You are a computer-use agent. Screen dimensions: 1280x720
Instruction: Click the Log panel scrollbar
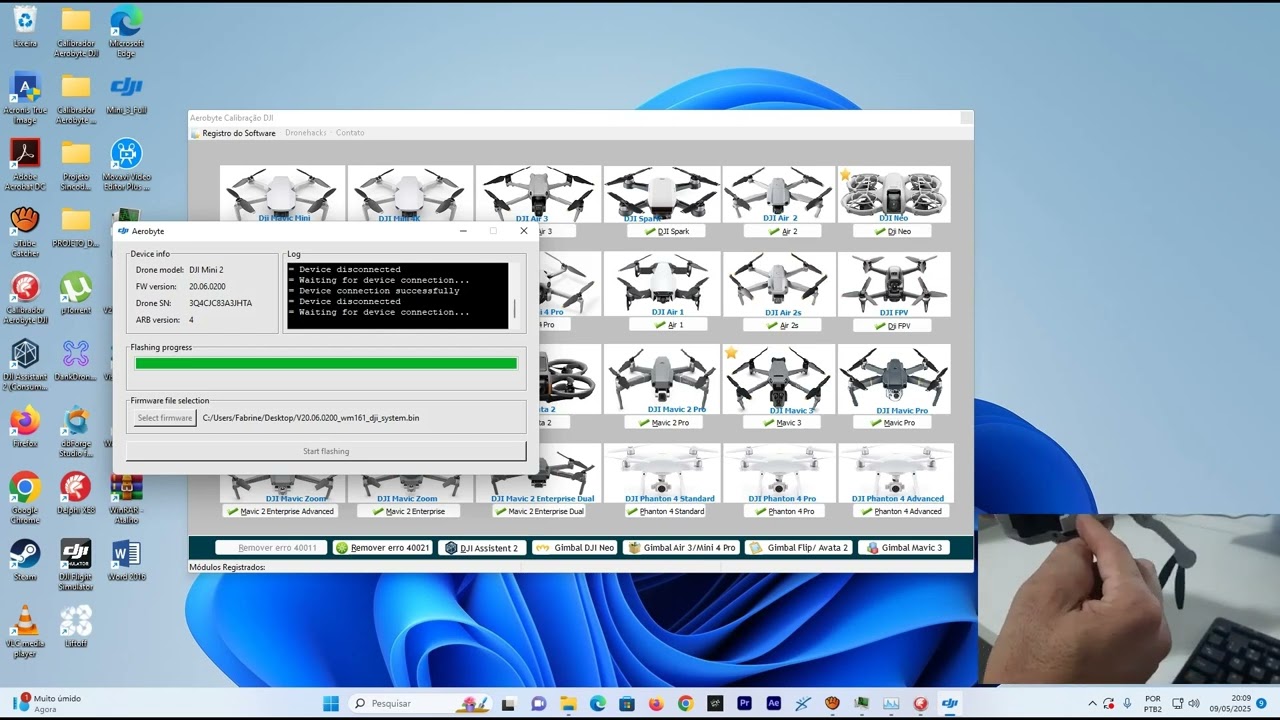click(x=515, y=296)
